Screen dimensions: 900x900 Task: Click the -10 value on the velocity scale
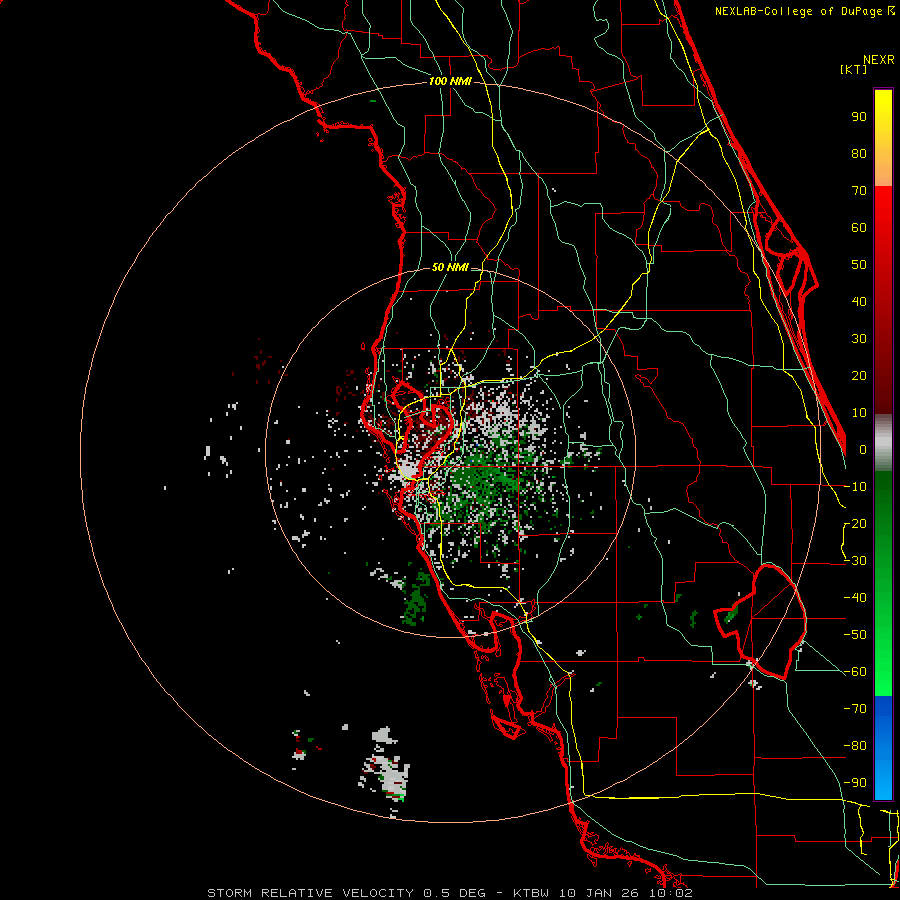pyautogui.click(x=855, y=487)
